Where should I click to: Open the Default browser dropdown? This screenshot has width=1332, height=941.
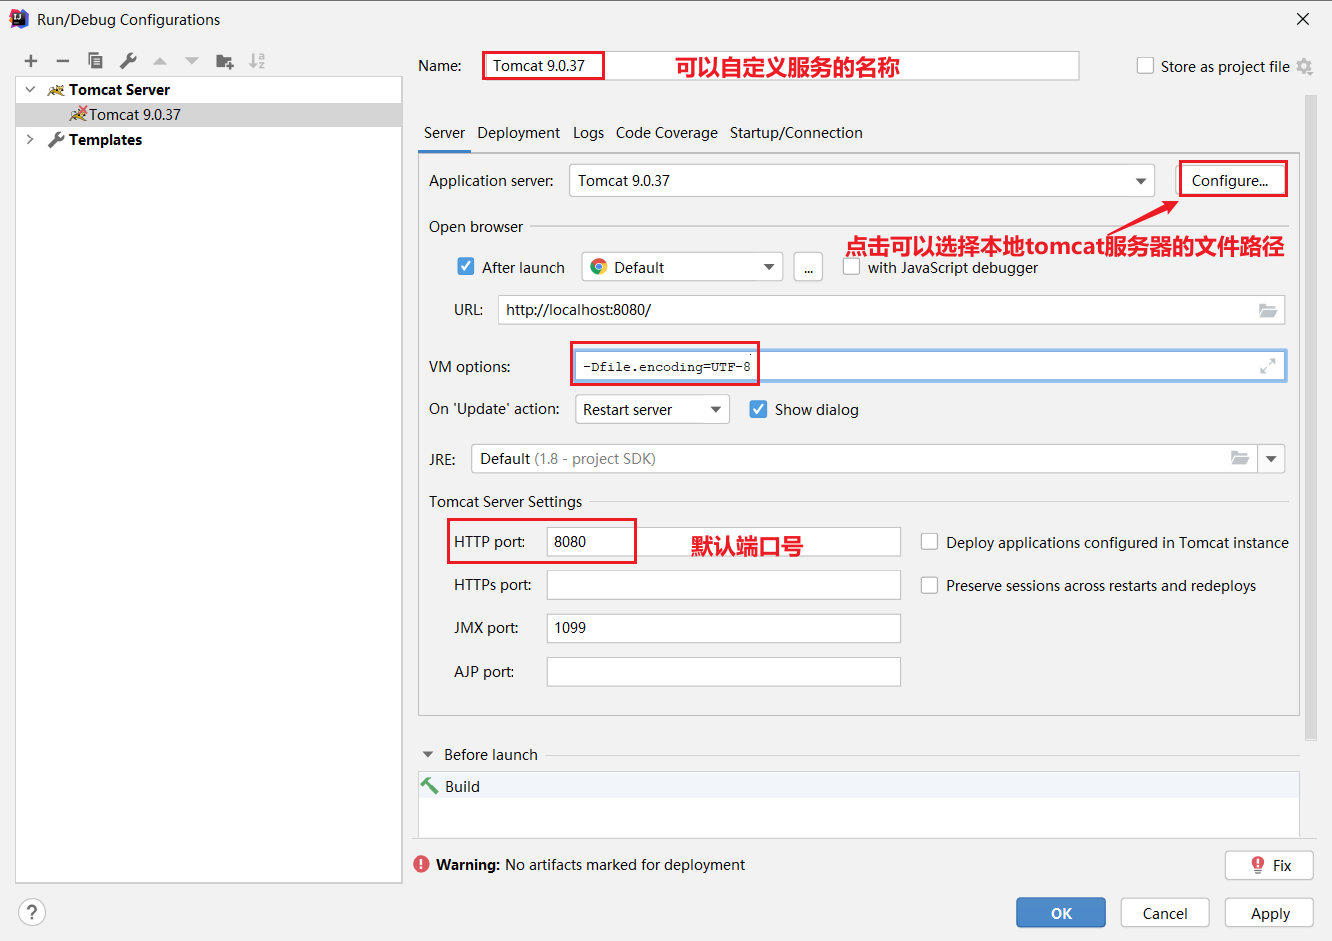pyautogui.click(x=682, y=267)
